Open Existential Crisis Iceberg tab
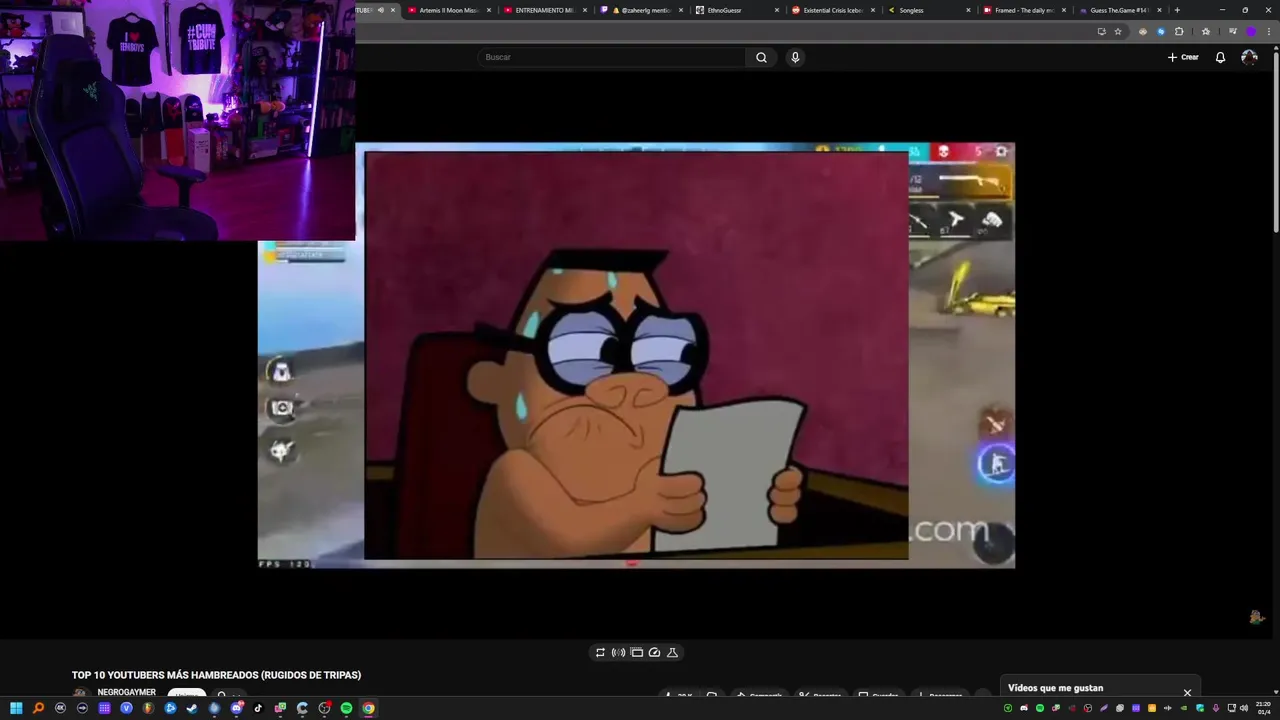Viewport: 1280px width, 720px height. click(x=834, y=10)
